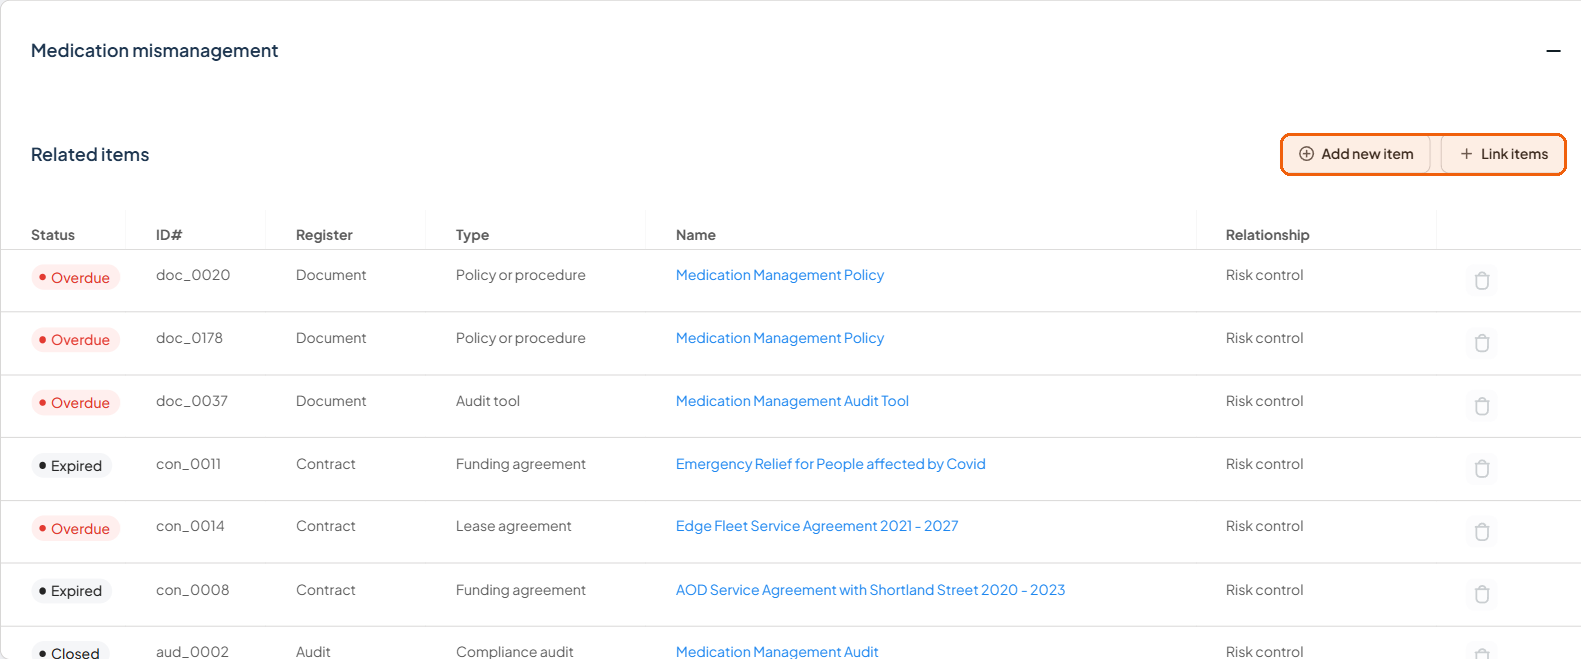1581x659 pixels.
Task: Open the Medication Management Audit Tool link
Action: pyautogui.click(x=792, y=401)
